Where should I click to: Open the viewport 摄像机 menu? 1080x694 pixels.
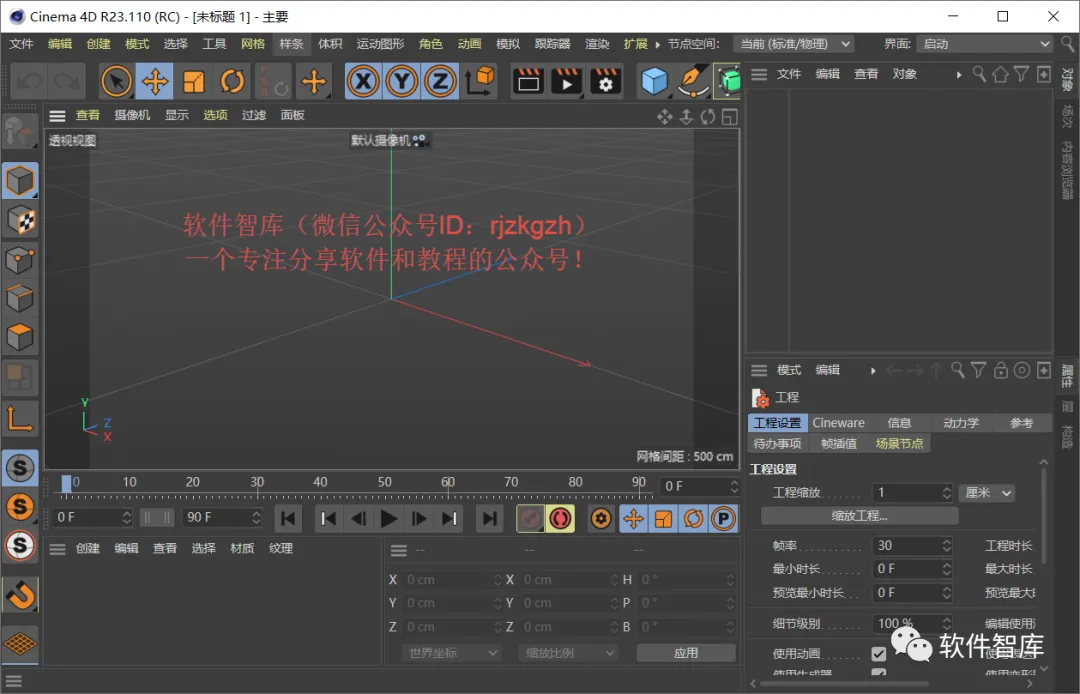(132, 115)
